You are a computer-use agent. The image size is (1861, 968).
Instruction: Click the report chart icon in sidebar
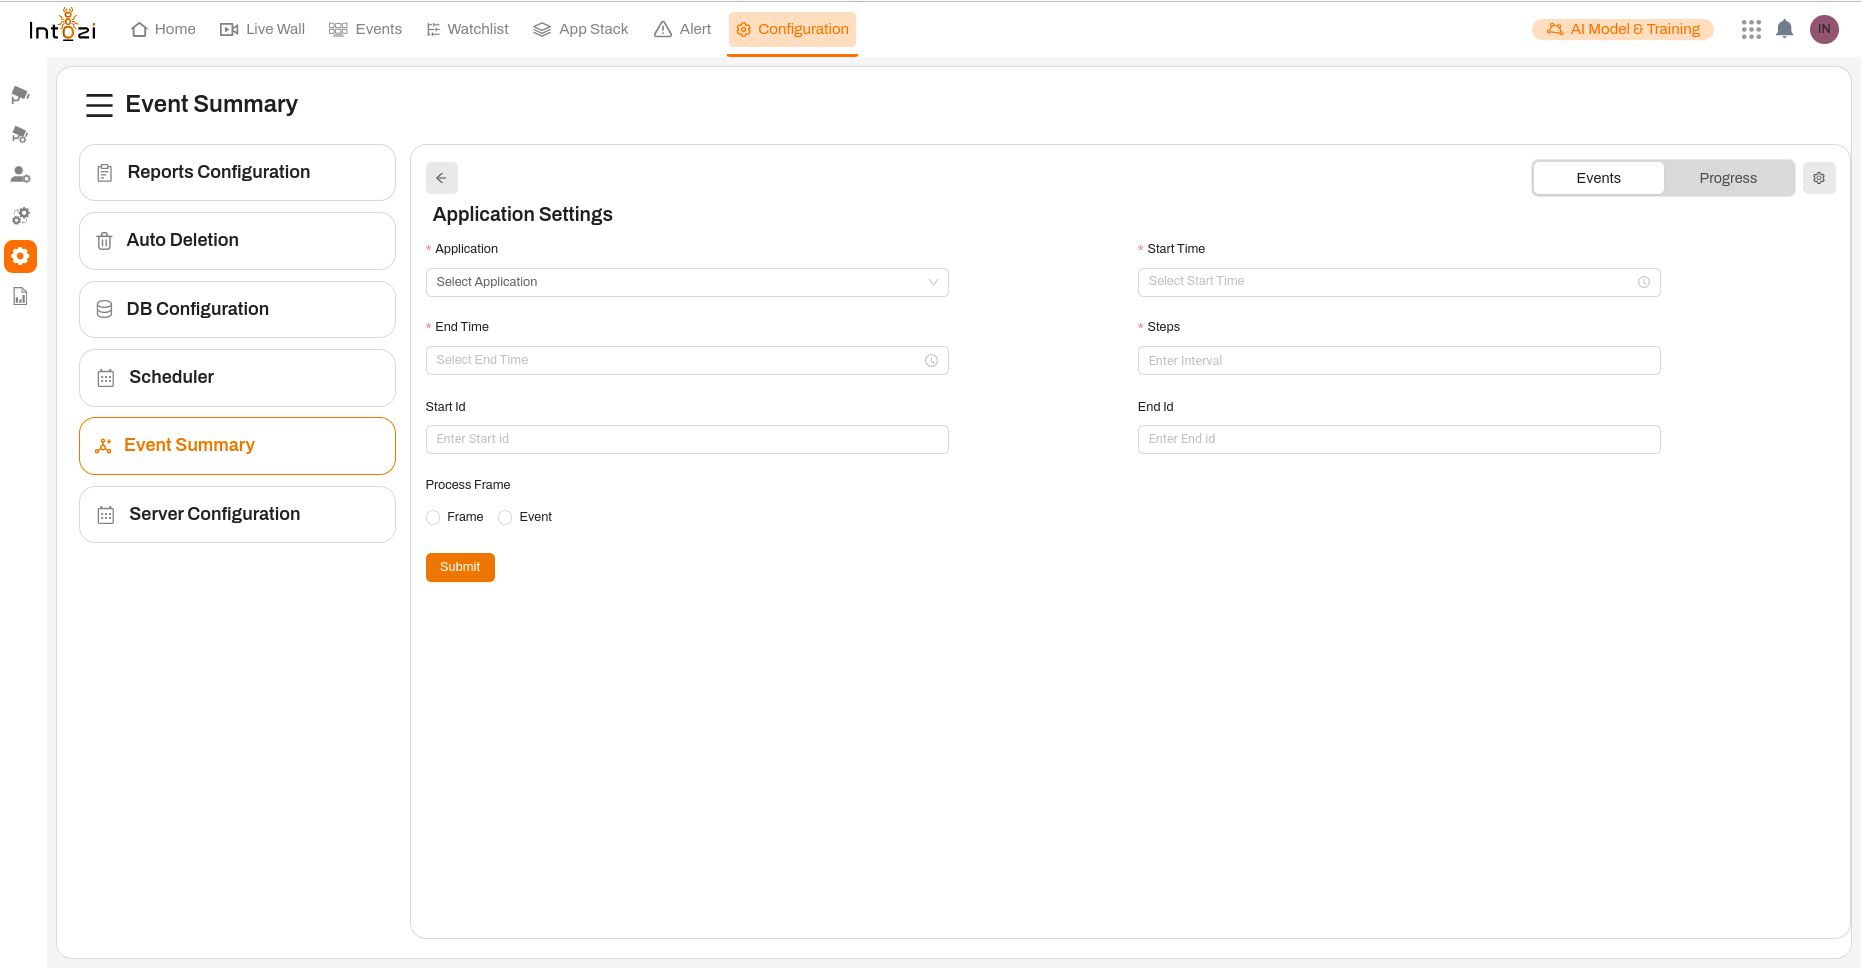click(20, 297)
